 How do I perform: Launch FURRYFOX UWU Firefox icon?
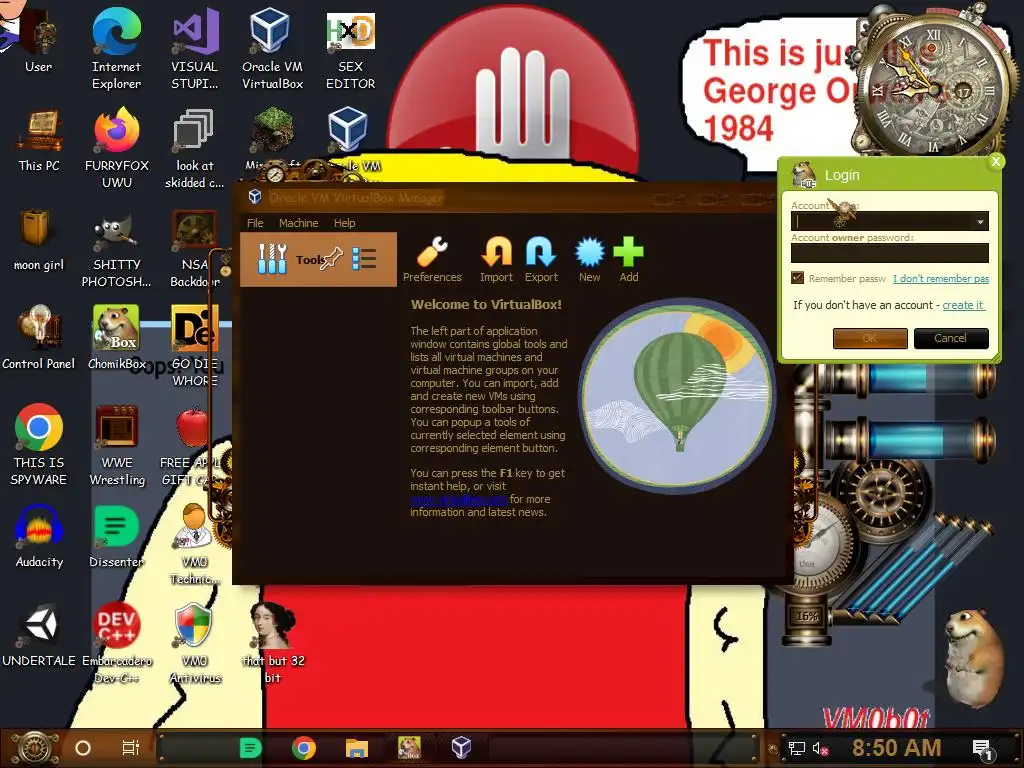click(117, 148)
